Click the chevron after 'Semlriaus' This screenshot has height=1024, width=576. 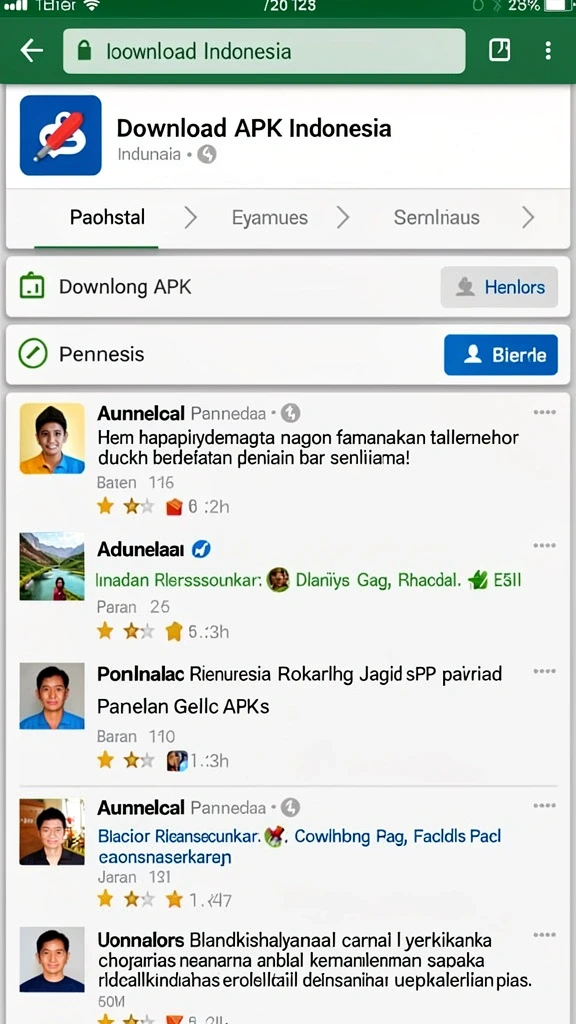[x=528, y=217]
